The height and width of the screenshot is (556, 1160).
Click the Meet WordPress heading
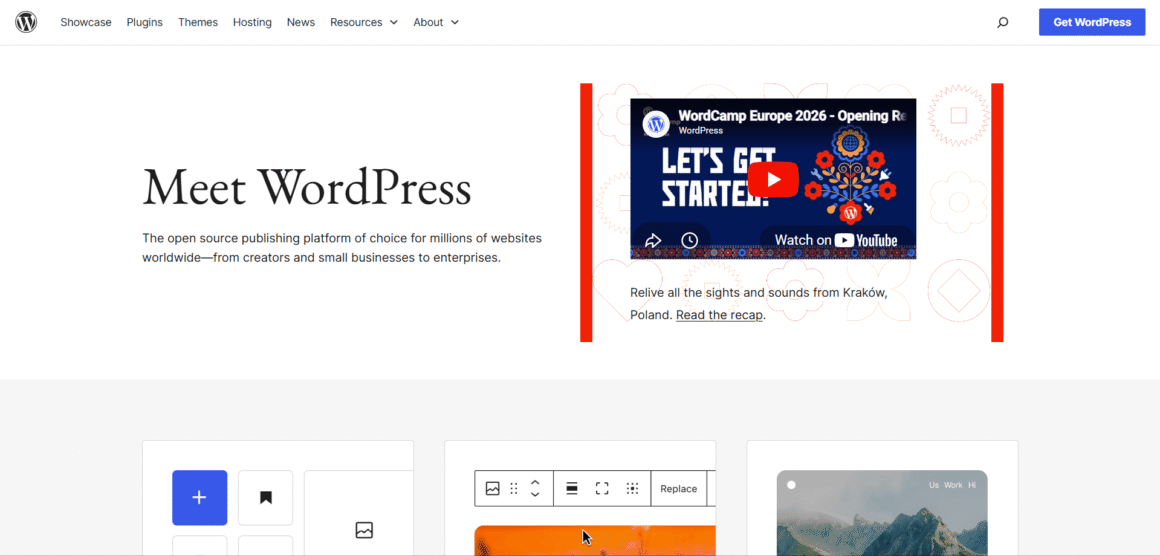(x=306, y=186)
